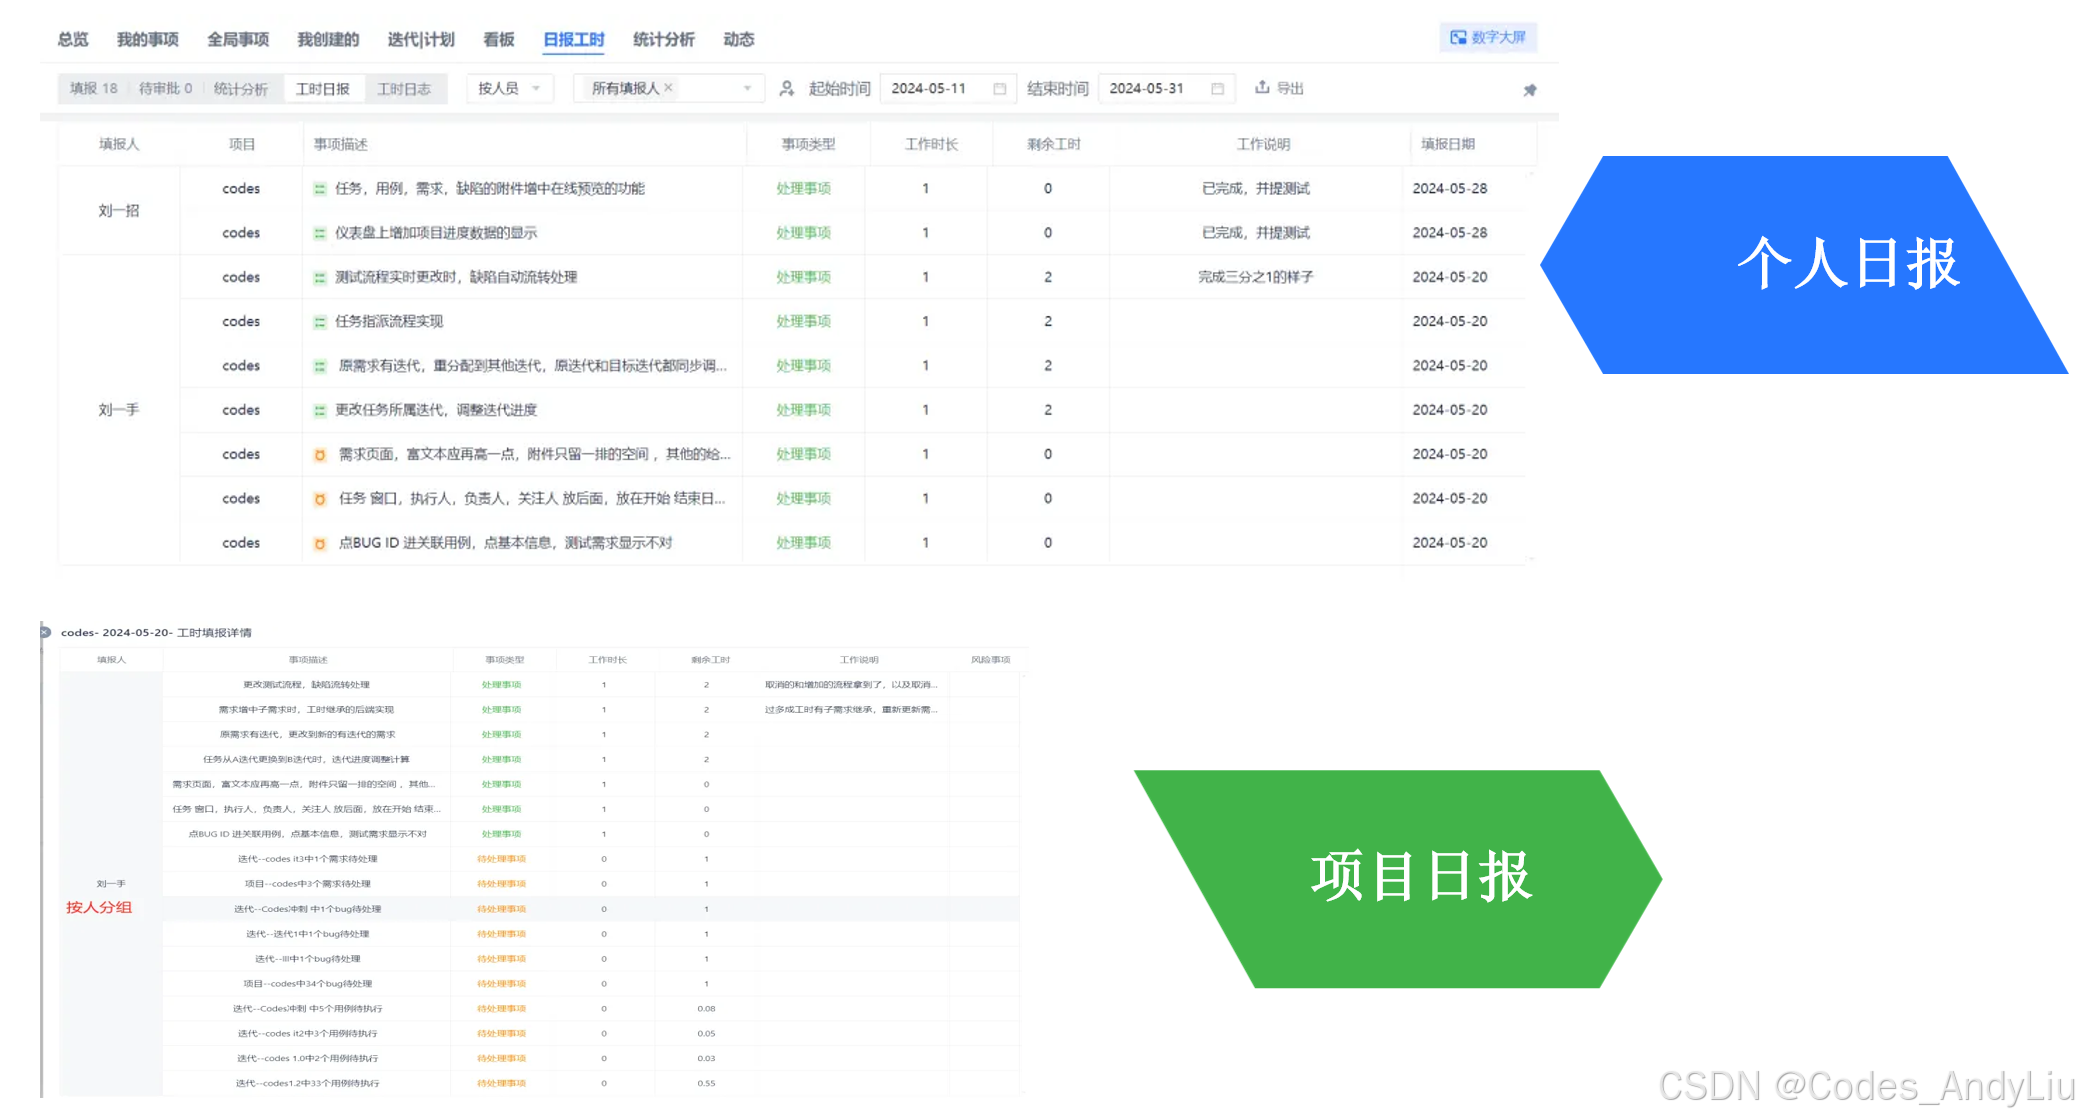Viewport: 2080px width, 1120px height.
Task: Click bug icon for 点BUG ID 进关联用例 row
Action: [x=320, y=543]
